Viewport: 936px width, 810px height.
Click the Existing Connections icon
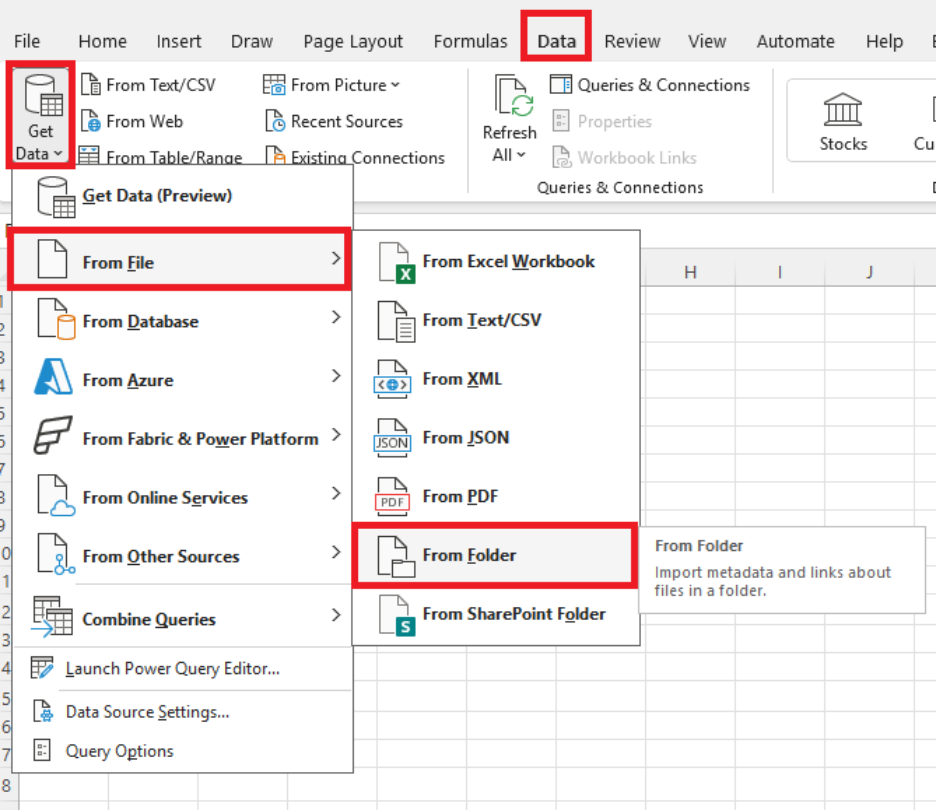pyautogui.click(x=275, y=156)
